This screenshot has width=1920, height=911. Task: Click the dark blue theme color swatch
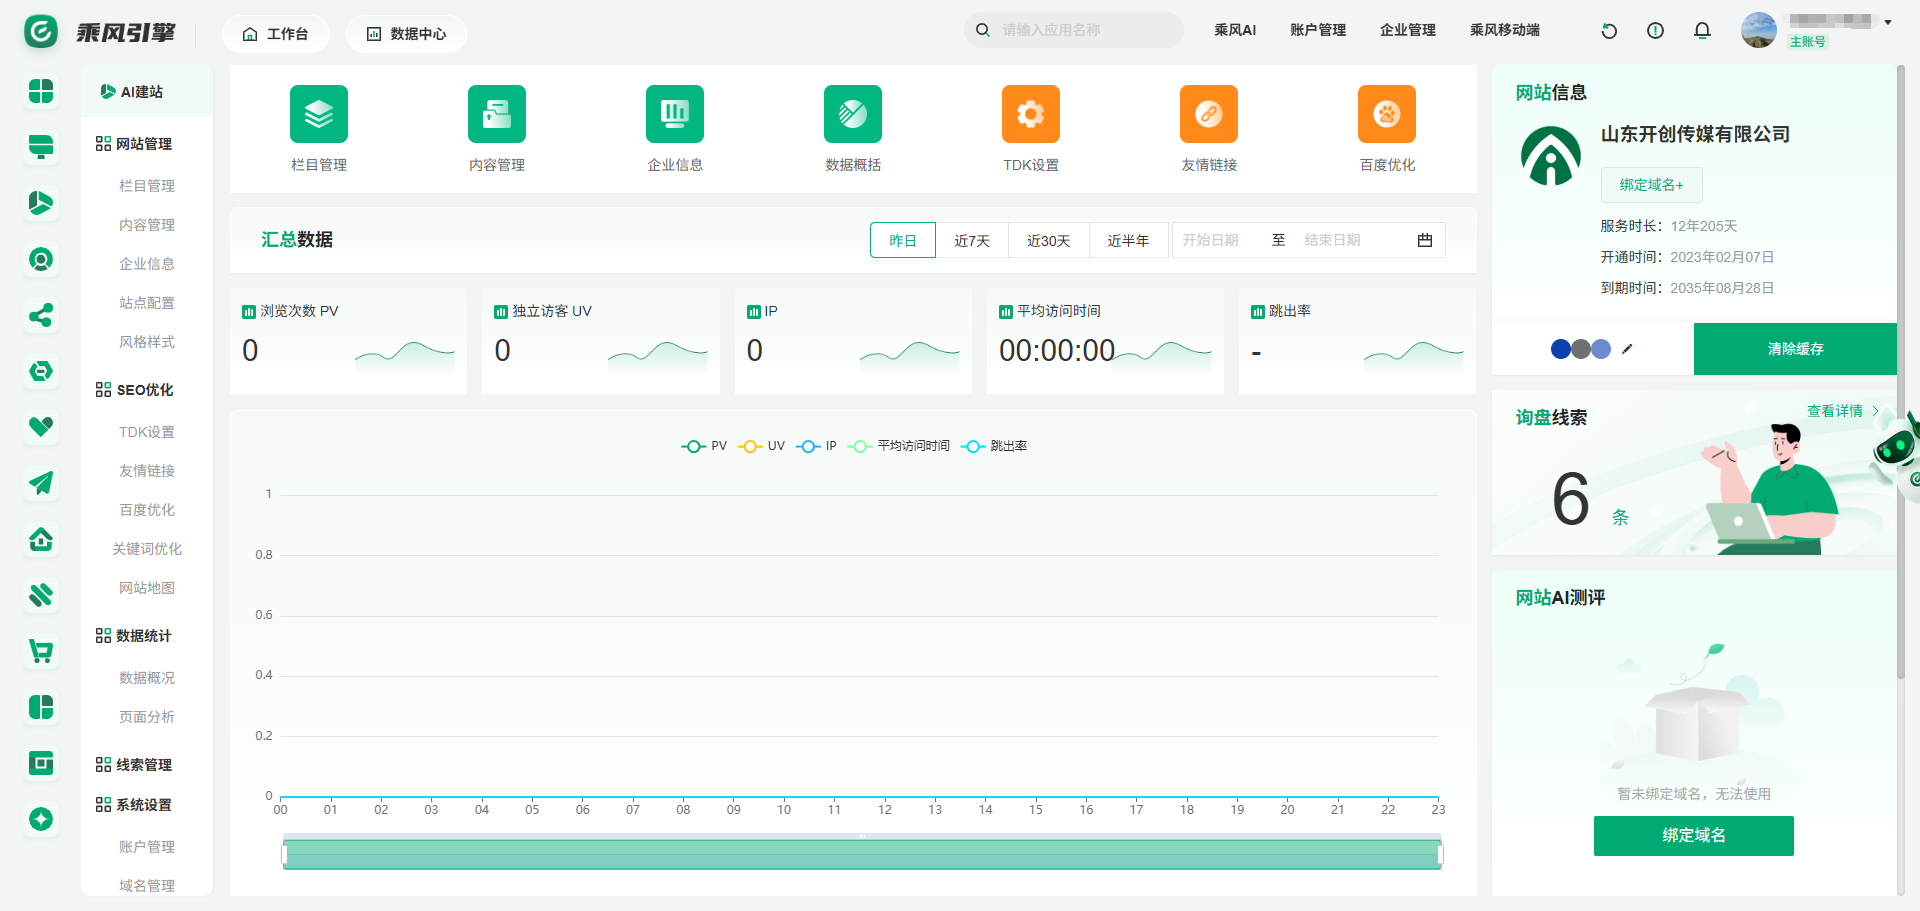tap(1560, 349)
